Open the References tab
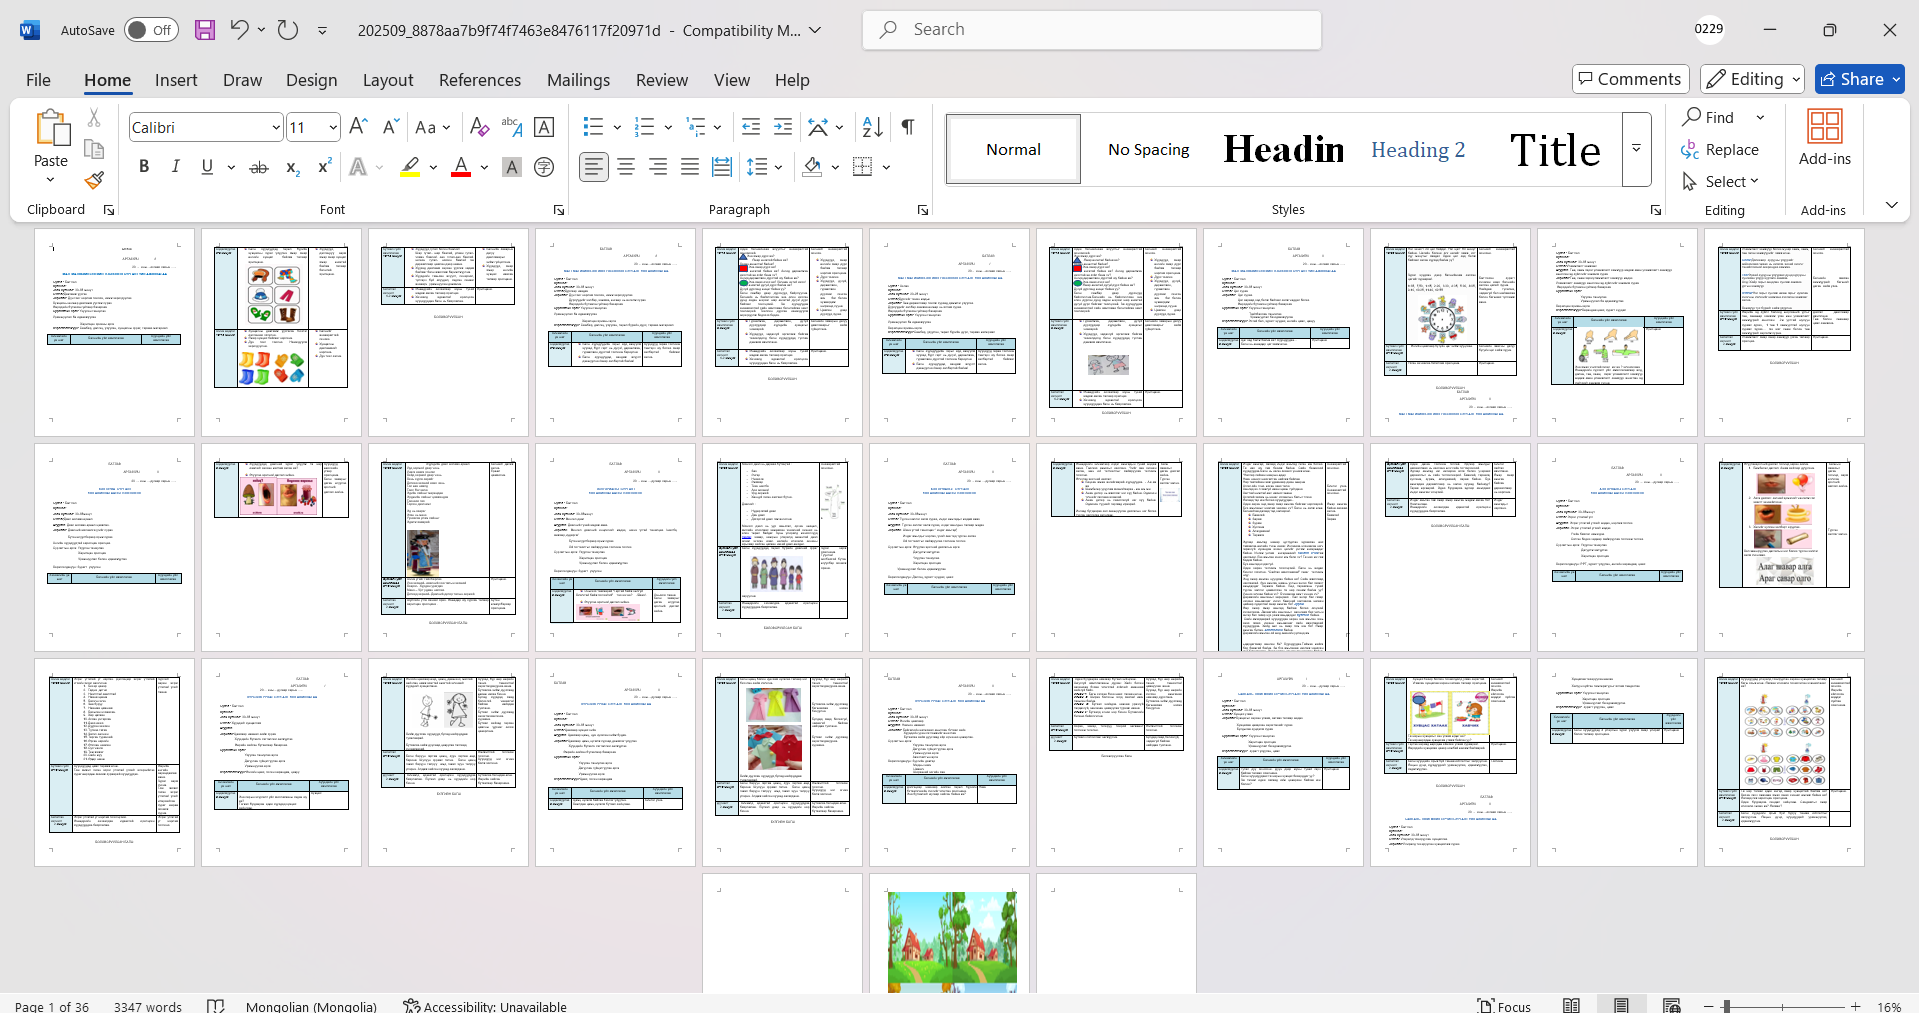Image resolution: width=1919 pixels, height=1013 pixels. click(480, 80)
